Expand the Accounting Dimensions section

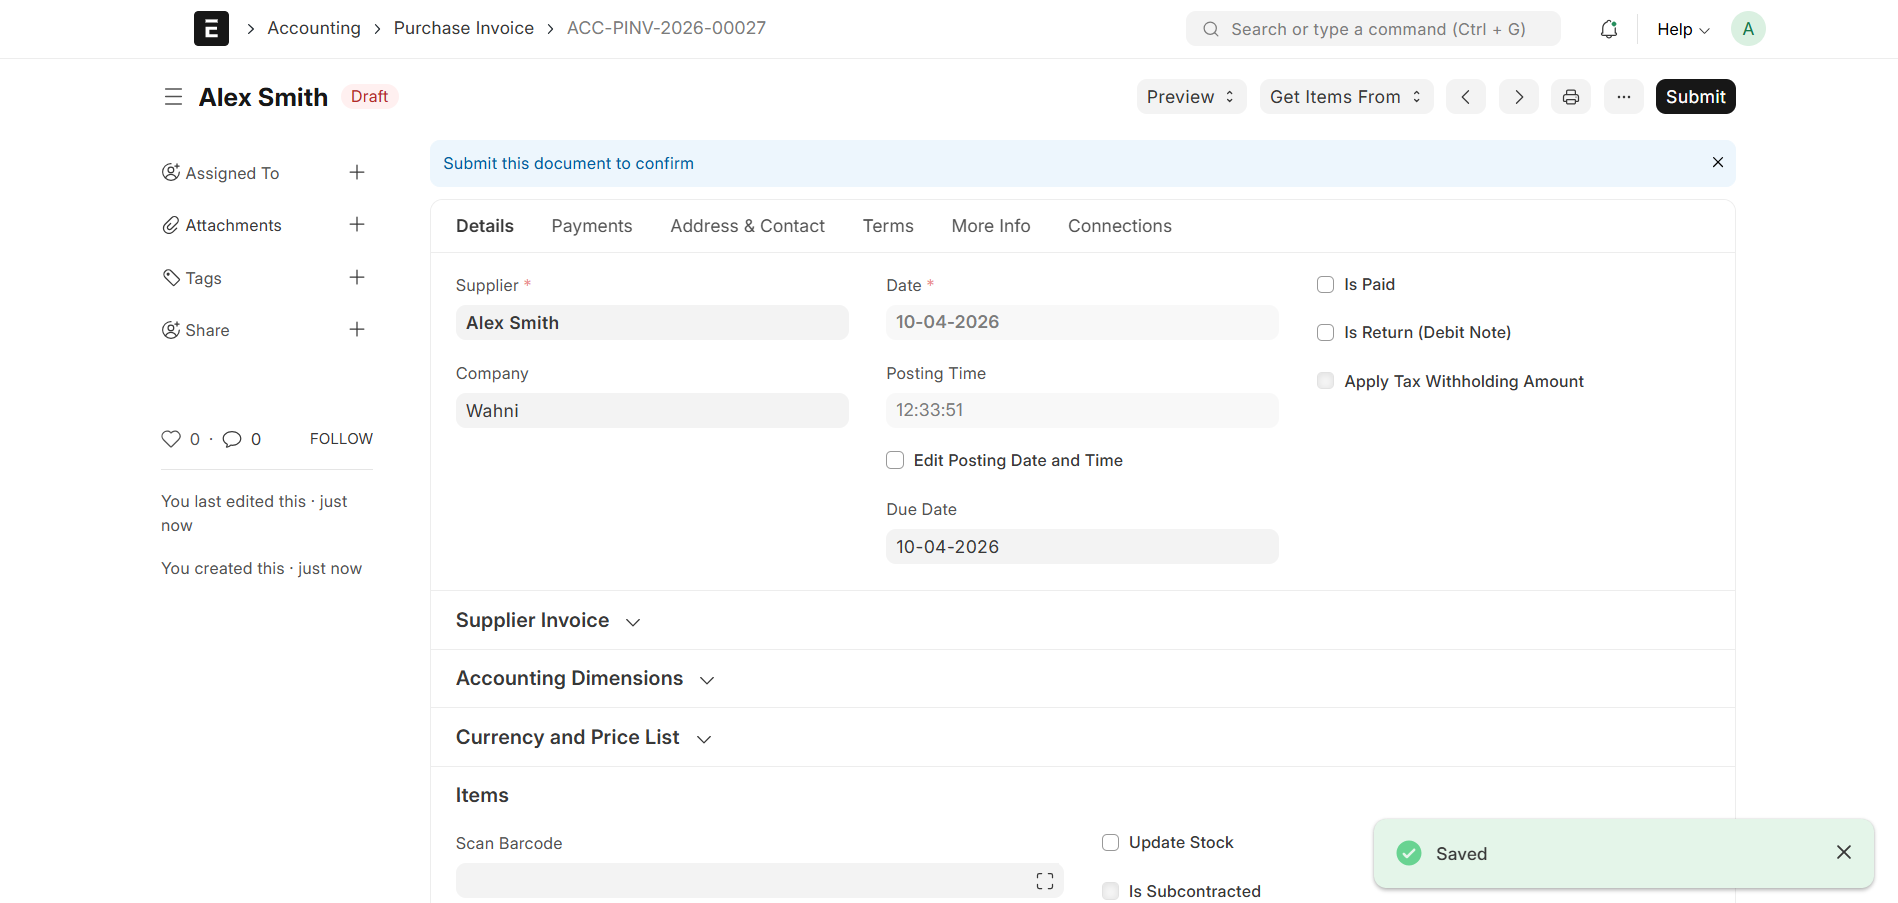coord(585,679)
